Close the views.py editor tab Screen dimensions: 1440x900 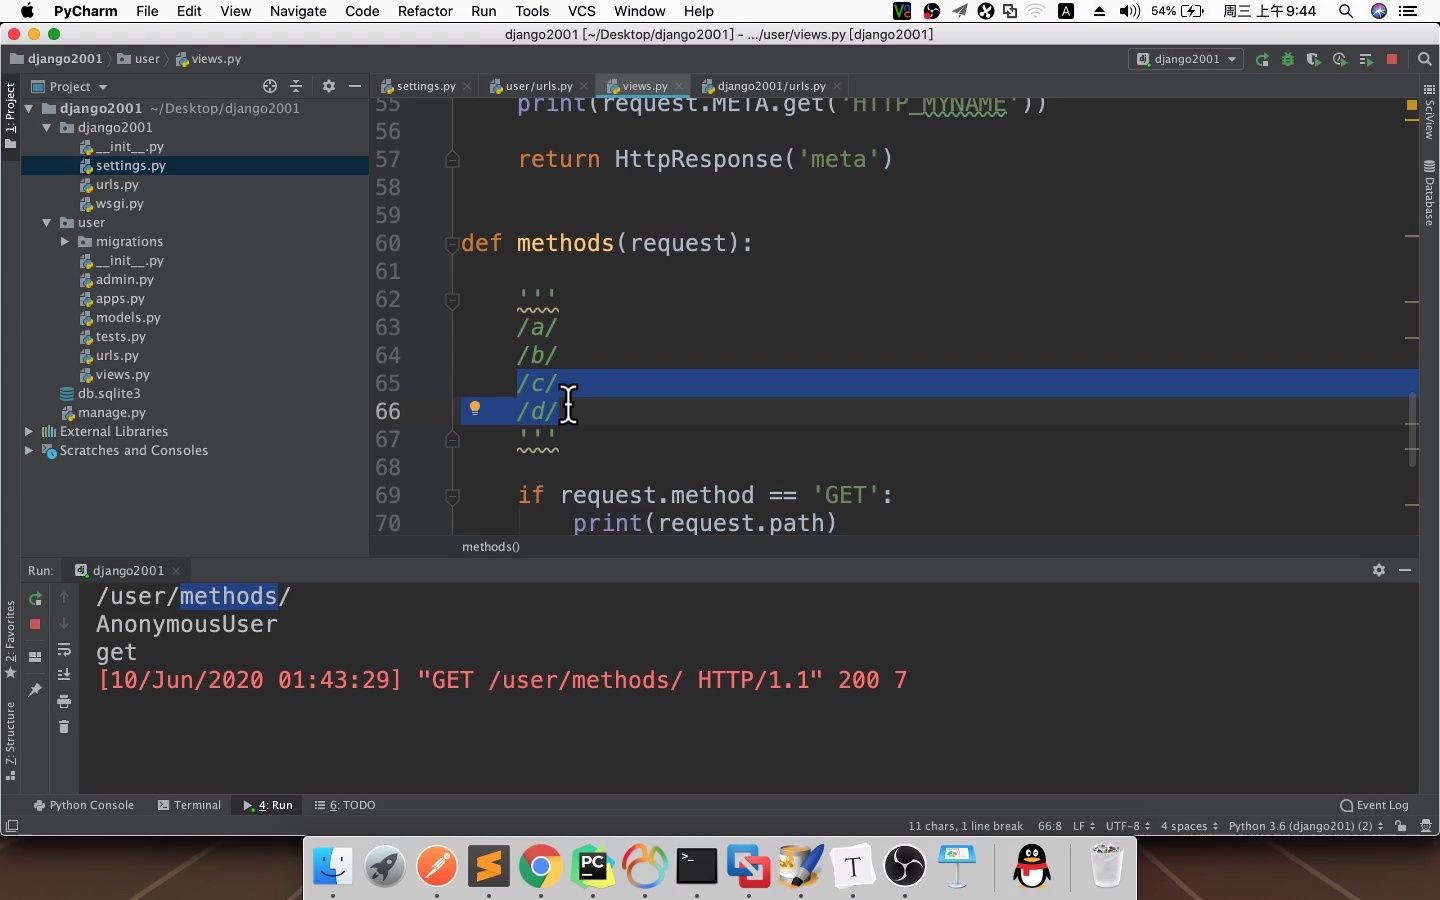(679, 86)
